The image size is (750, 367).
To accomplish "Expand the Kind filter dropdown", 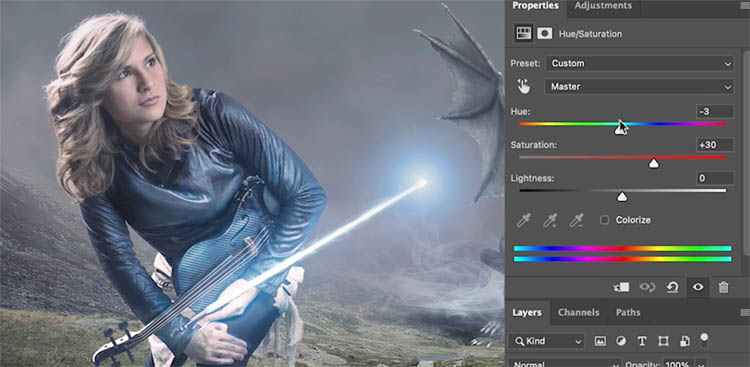I will 546,341.
